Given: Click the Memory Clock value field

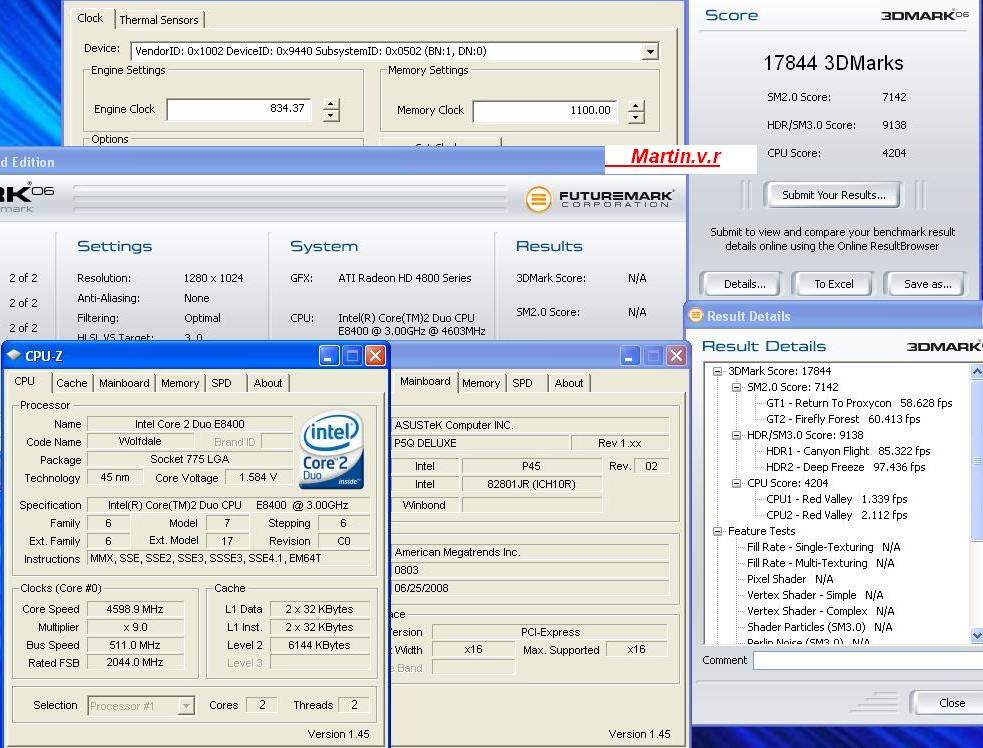Looking at the screenshot, I should click(x=545, y=111).
